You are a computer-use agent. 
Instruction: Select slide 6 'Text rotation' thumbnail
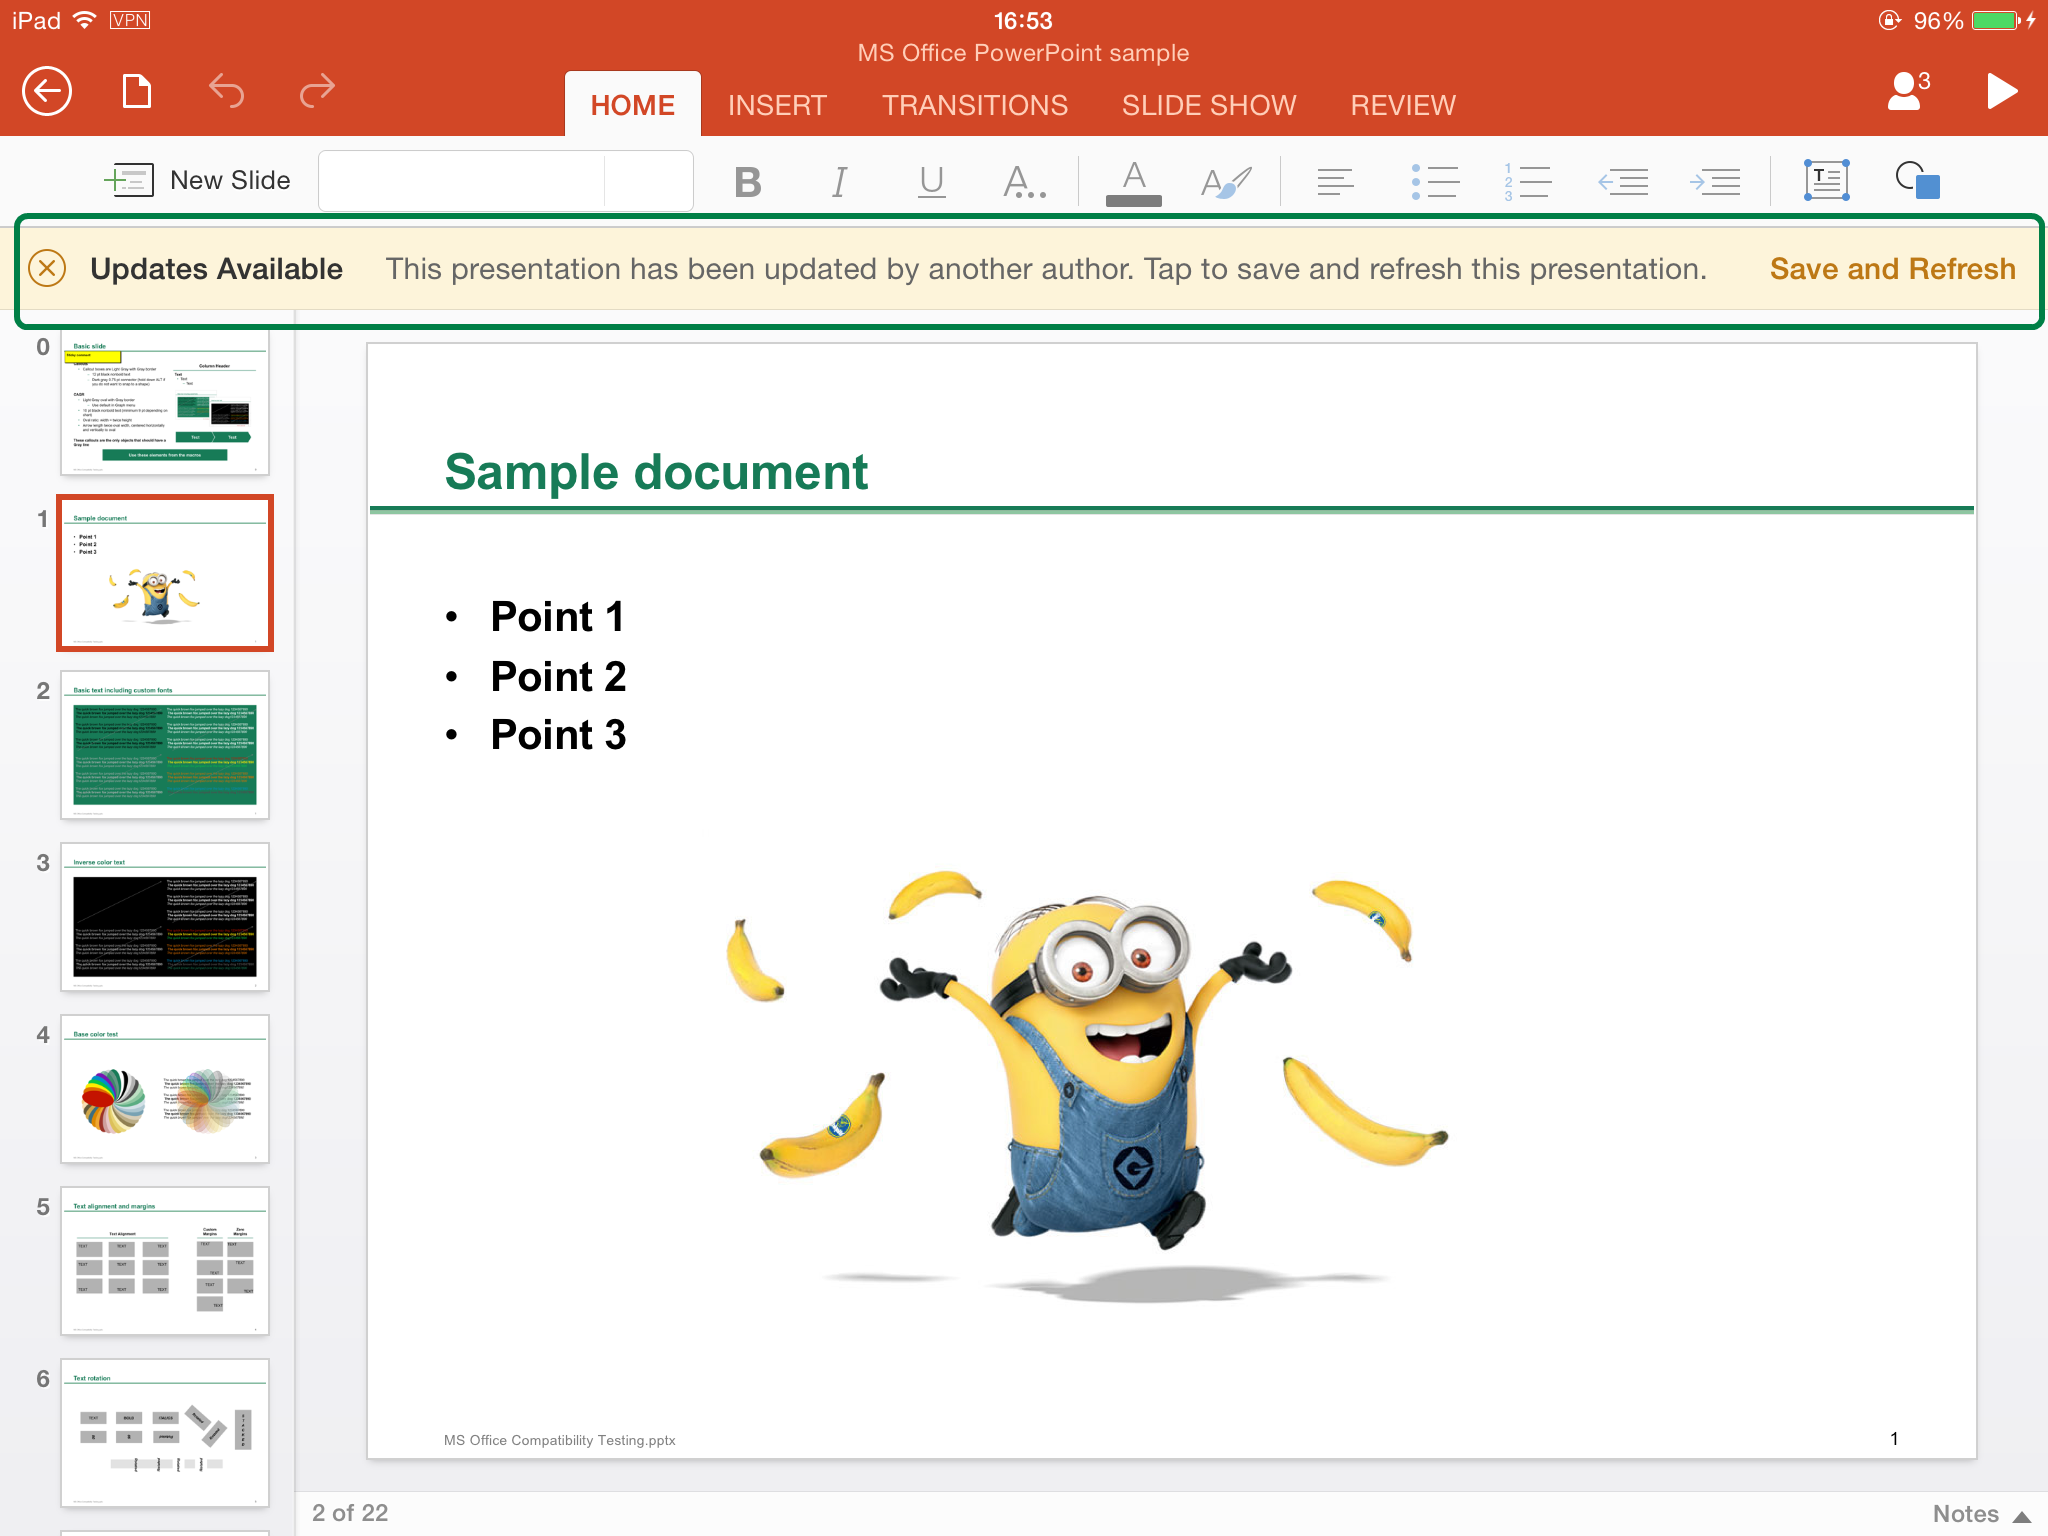165,1433
